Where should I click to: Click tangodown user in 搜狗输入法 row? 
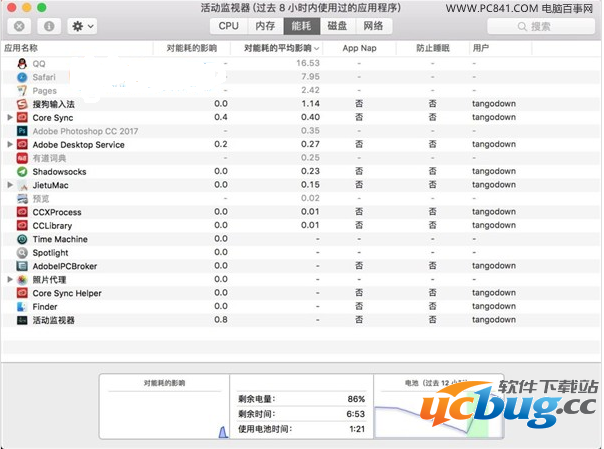(494, 104)
